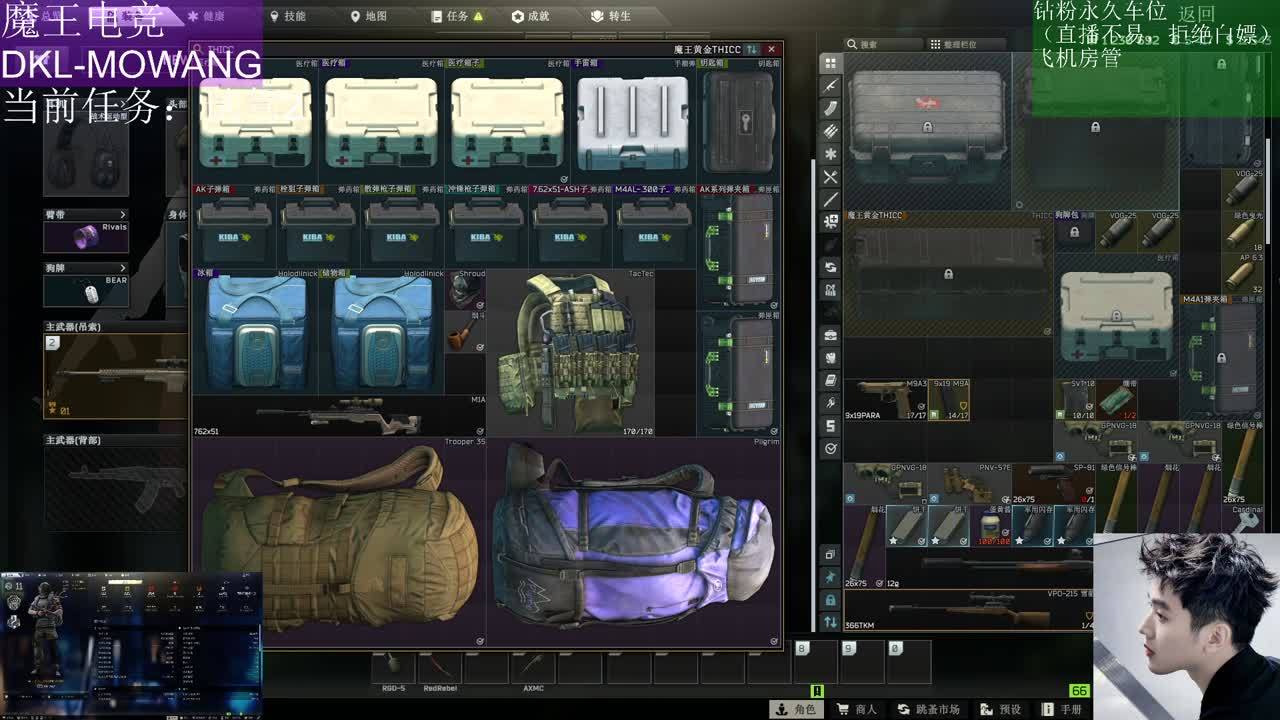Open 商人 (Traders) from the bottom bar
This screenshot has height=720, width=1280.
[856, 709]
